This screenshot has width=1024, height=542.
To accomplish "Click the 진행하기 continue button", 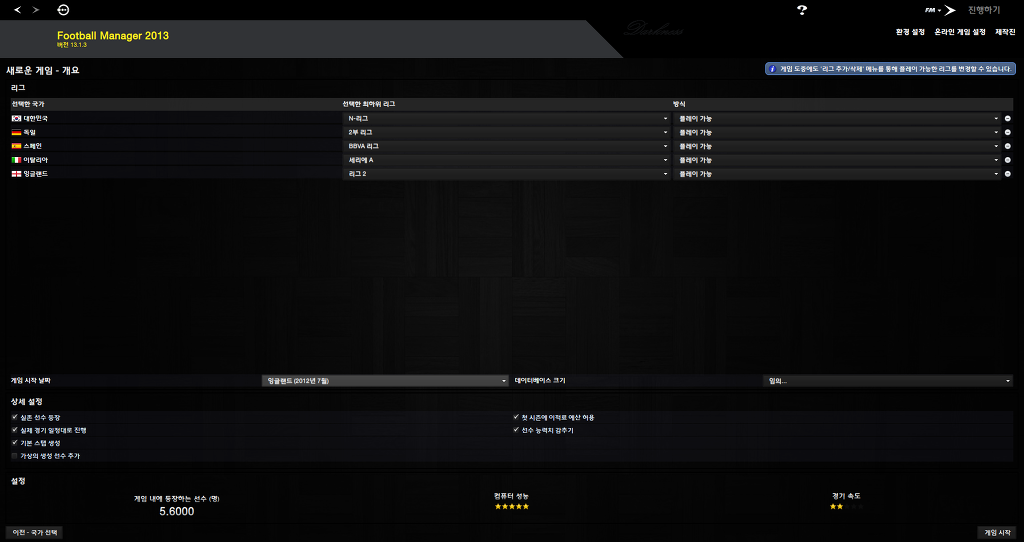I will tap(984, 10).
